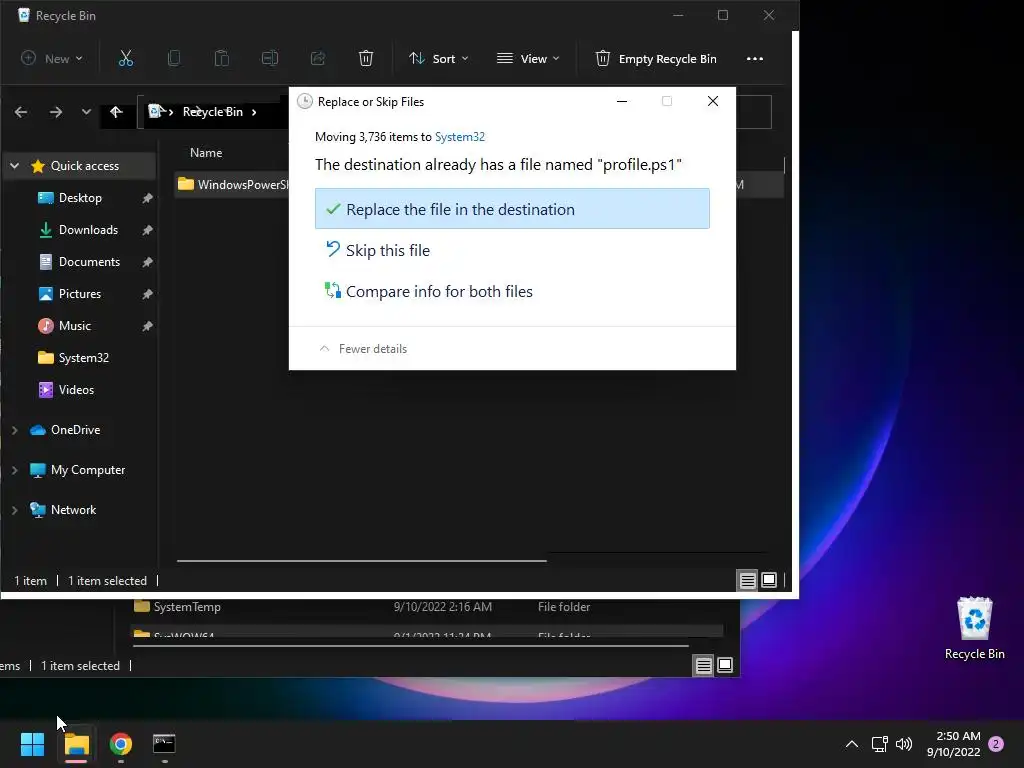Open Videos in the sidebar

pos(76,390)
